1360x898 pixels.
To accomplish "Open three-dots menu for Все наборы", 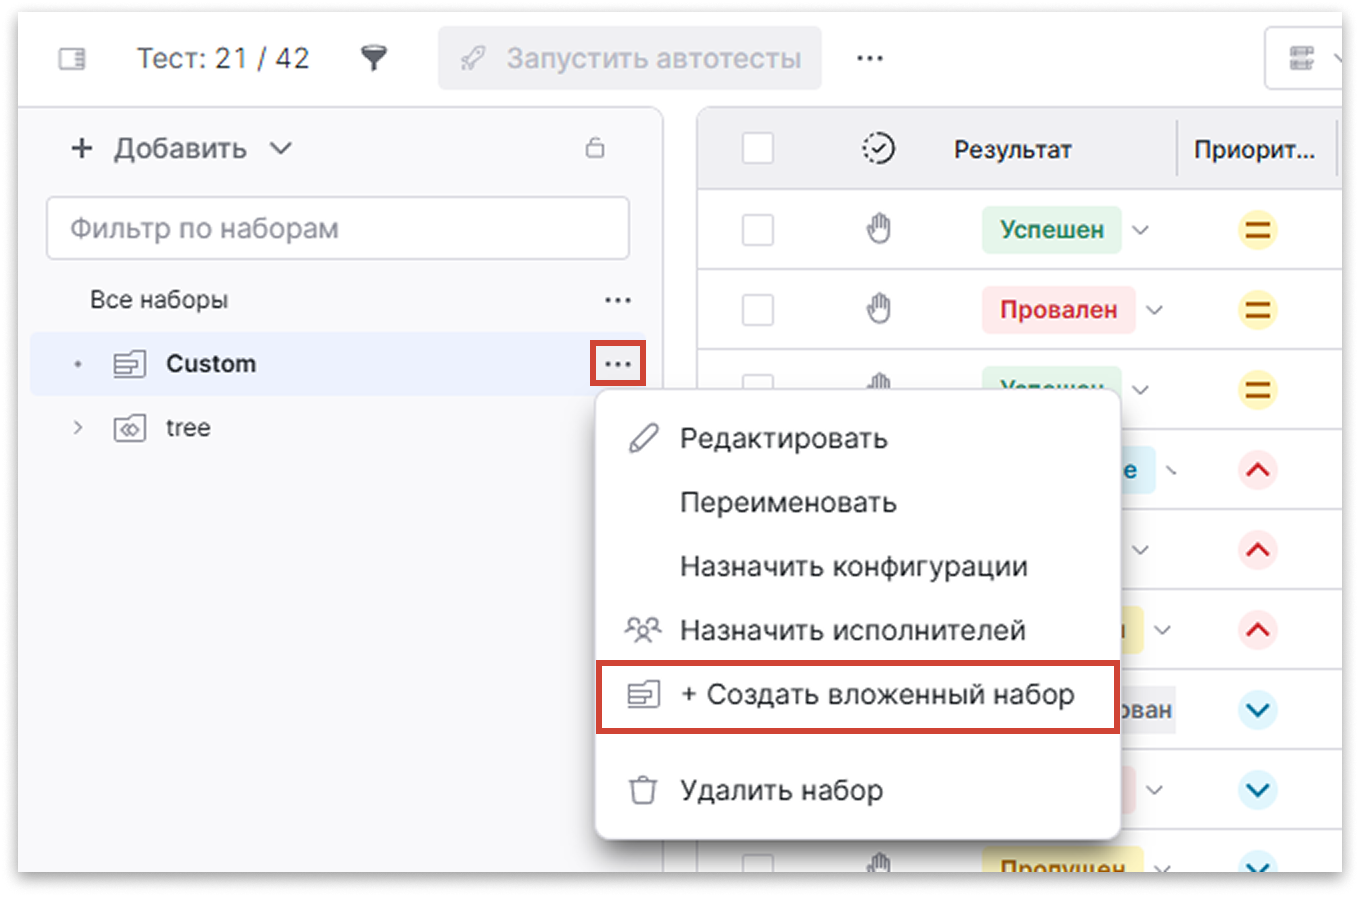I will point(618,300).
